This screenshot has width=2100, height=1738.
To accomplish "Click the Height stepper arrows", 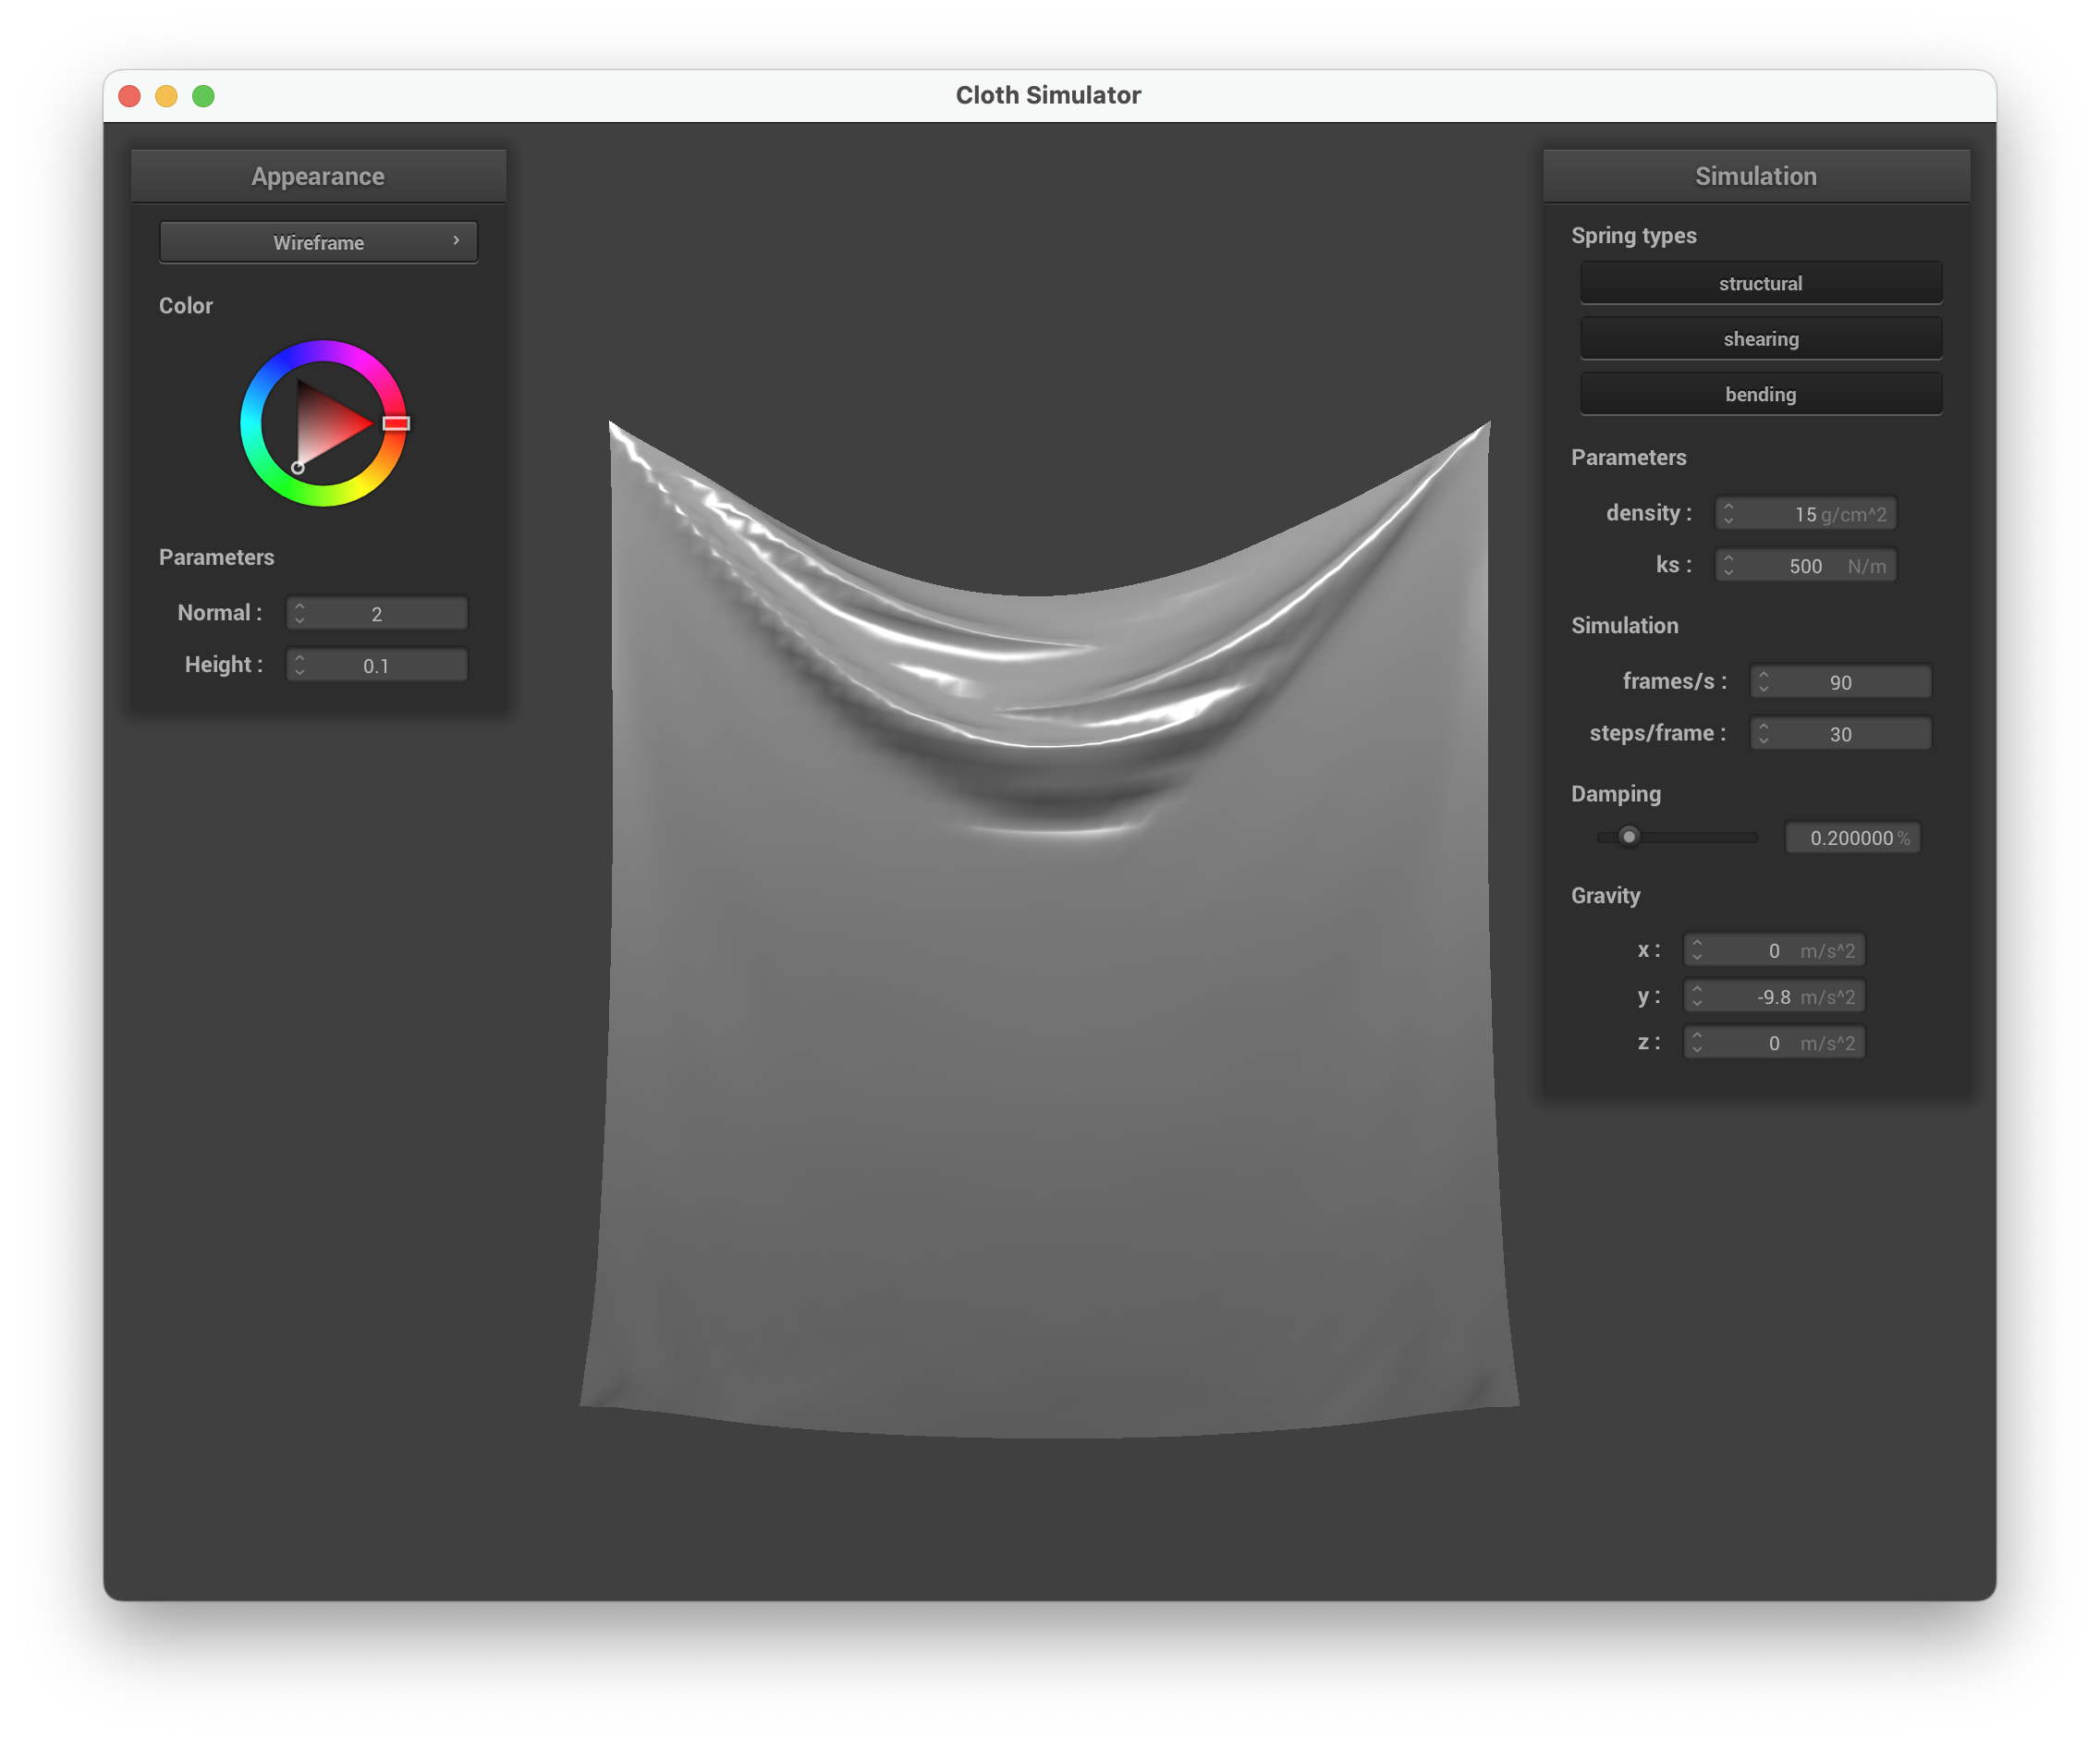I will point(299,665).
